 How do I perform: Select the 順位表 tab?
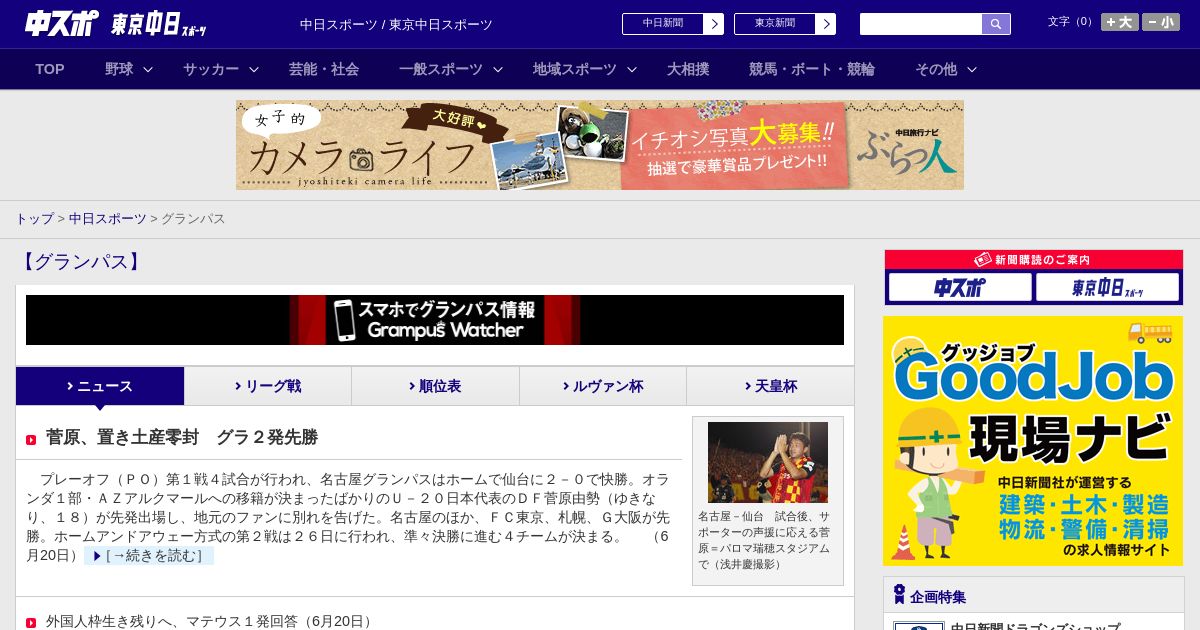pos(435,386)
